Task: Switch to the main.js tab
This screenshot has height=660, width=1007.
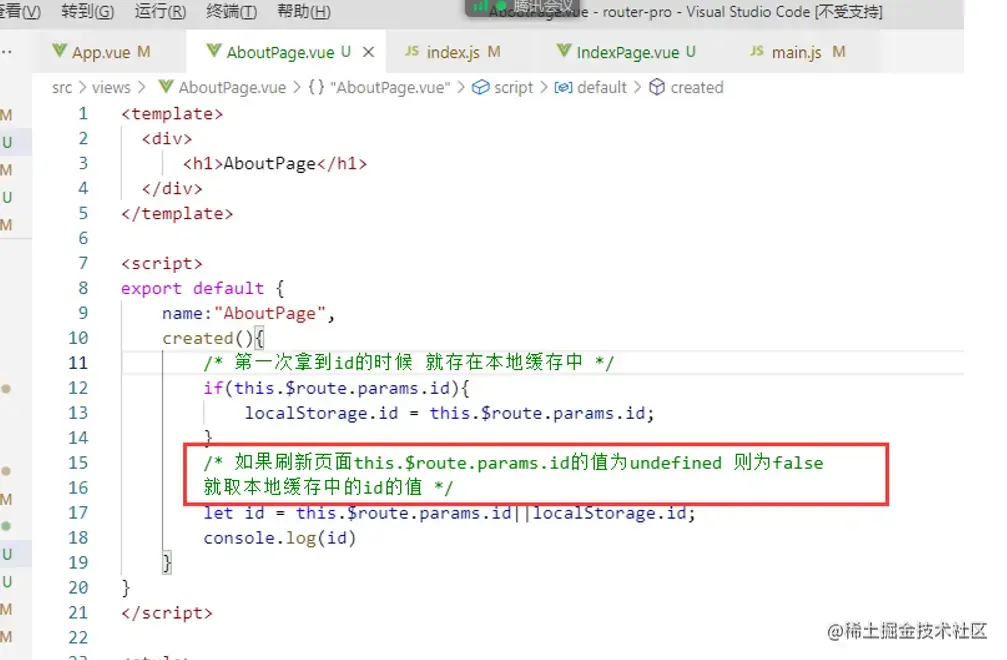Action: pos(796,52)
